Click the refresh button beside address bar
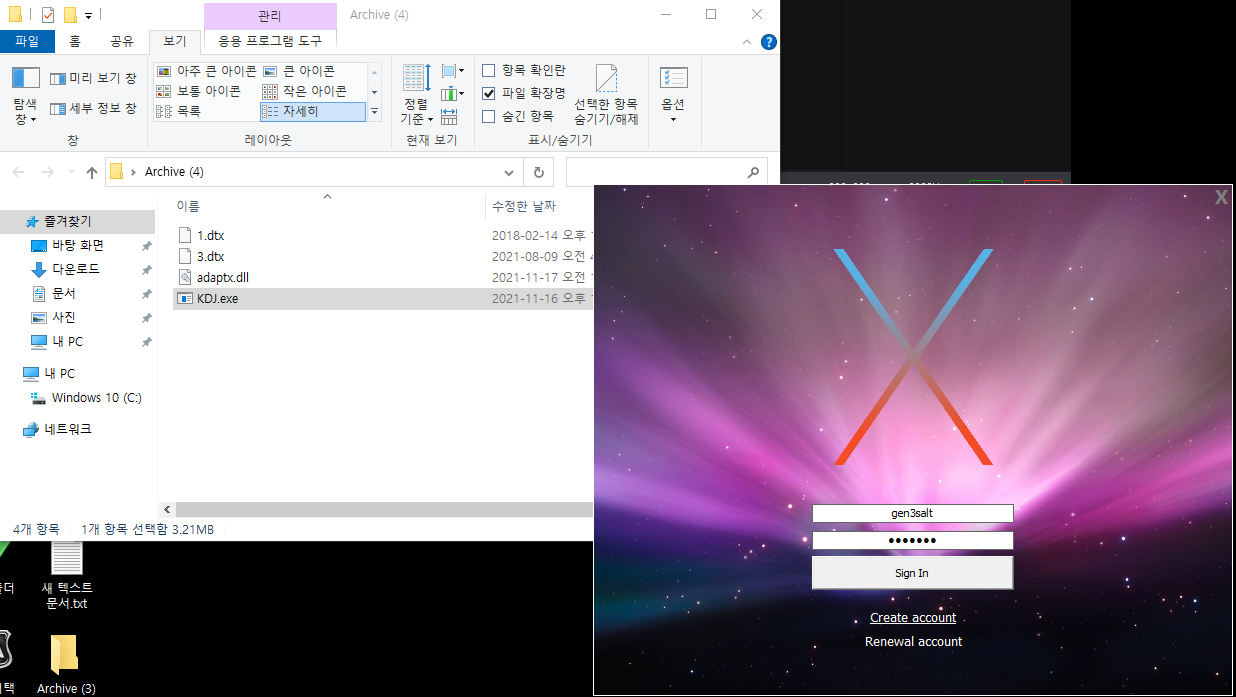The height and width of the screenshot is (697, 1236). pyautogui.click(x=538, y=172)
